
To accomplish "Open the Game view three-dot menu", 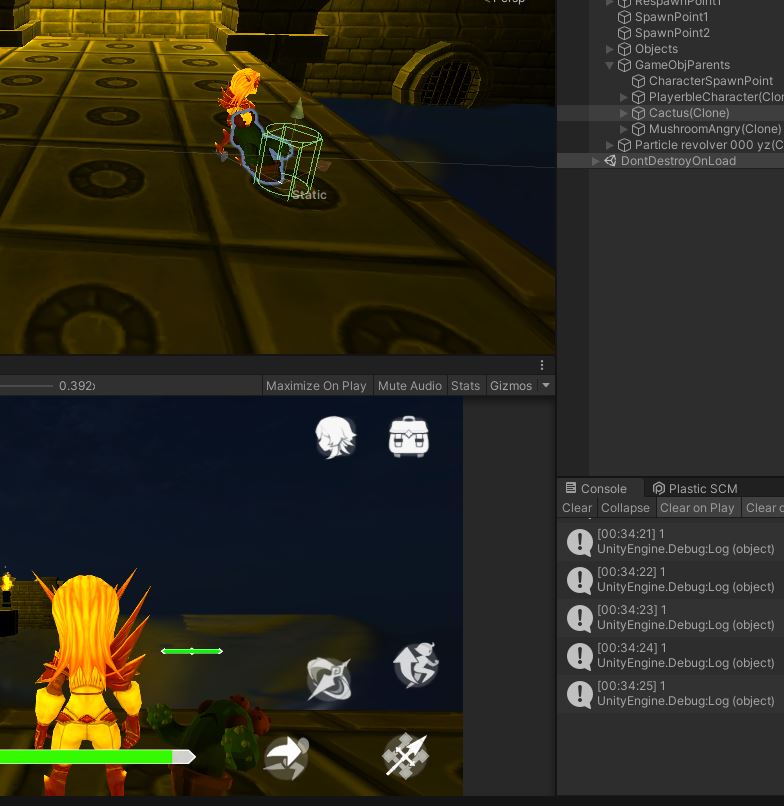I will 542,365.
